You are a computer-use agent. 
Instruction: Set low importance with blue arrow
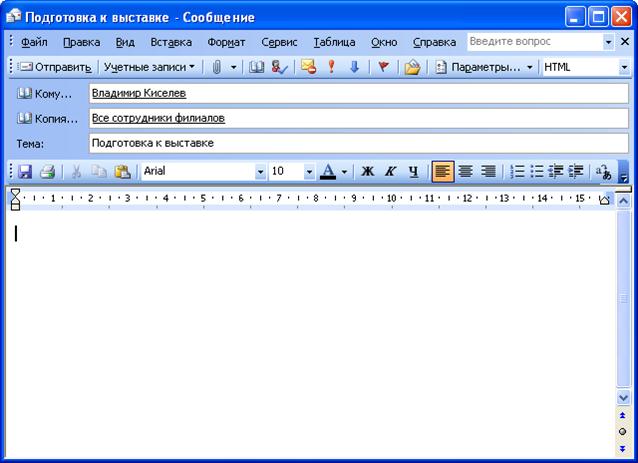(x=354, y=67)
